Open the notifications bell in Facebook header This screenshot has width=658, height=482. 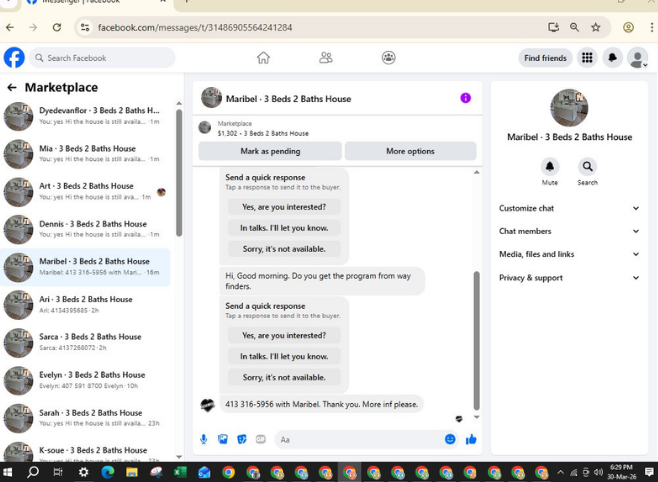tap(612, 58)
